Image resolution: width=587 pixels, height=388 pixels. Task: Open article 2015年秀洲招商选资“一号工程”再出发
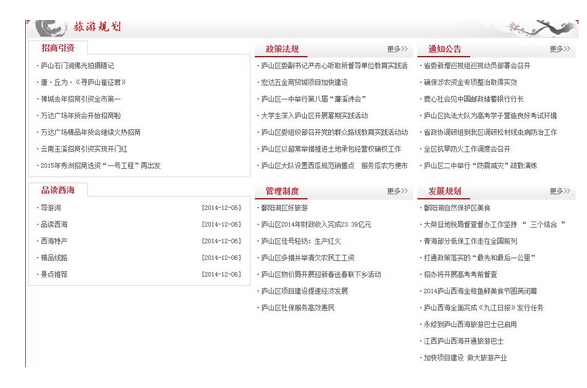coord(101,166)
